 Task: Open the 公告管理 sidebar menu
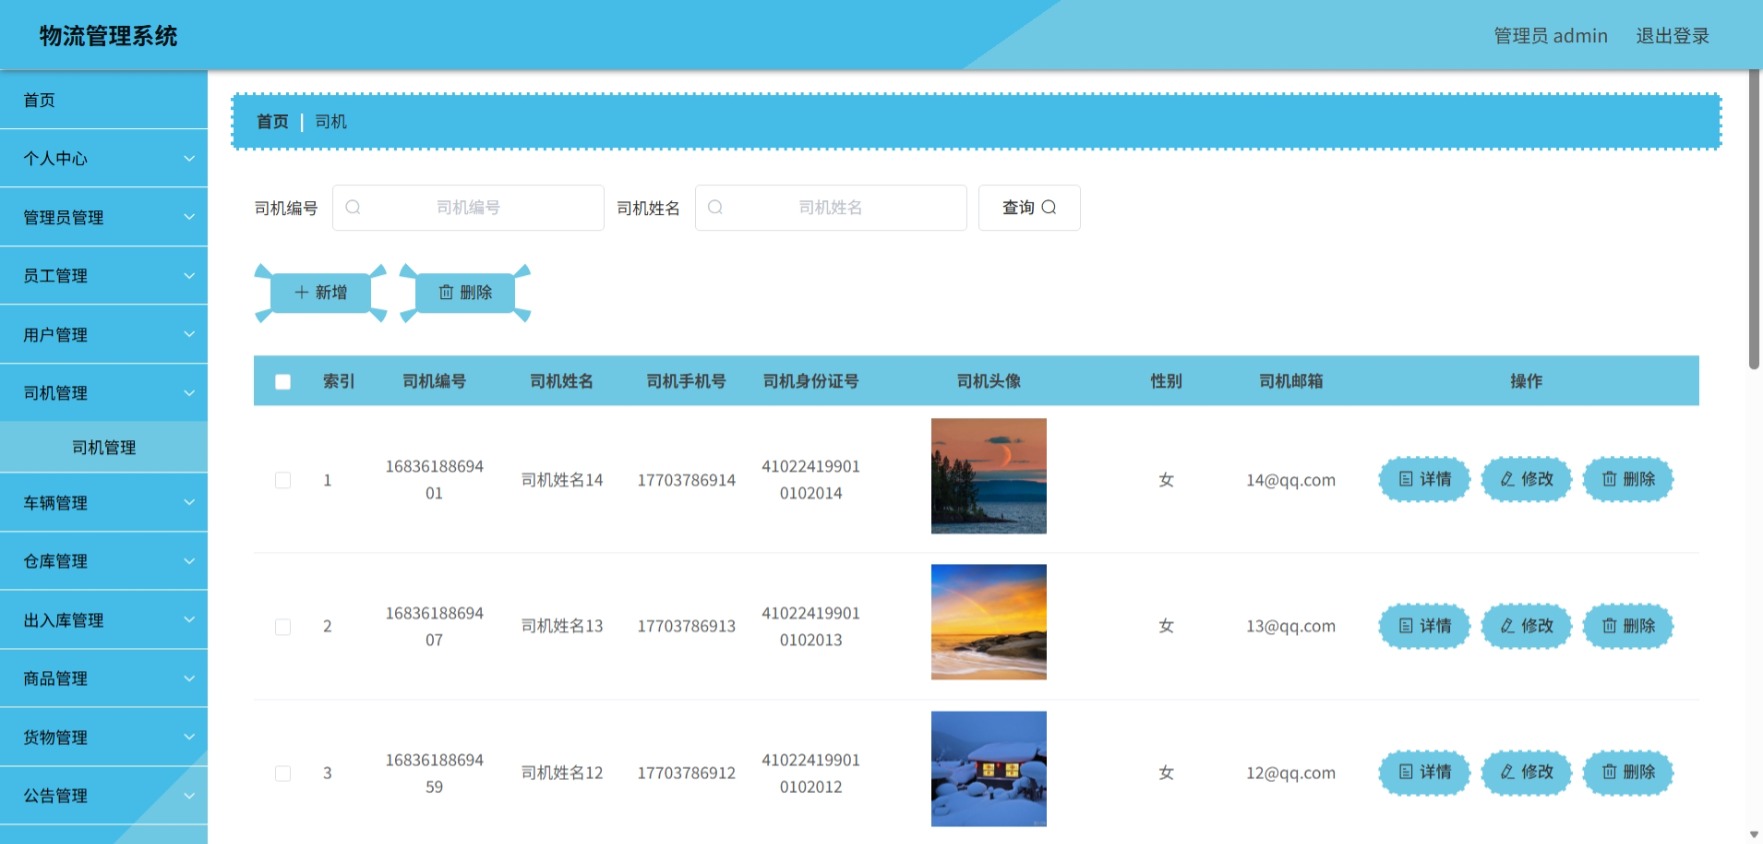click(x=104, y=796)
